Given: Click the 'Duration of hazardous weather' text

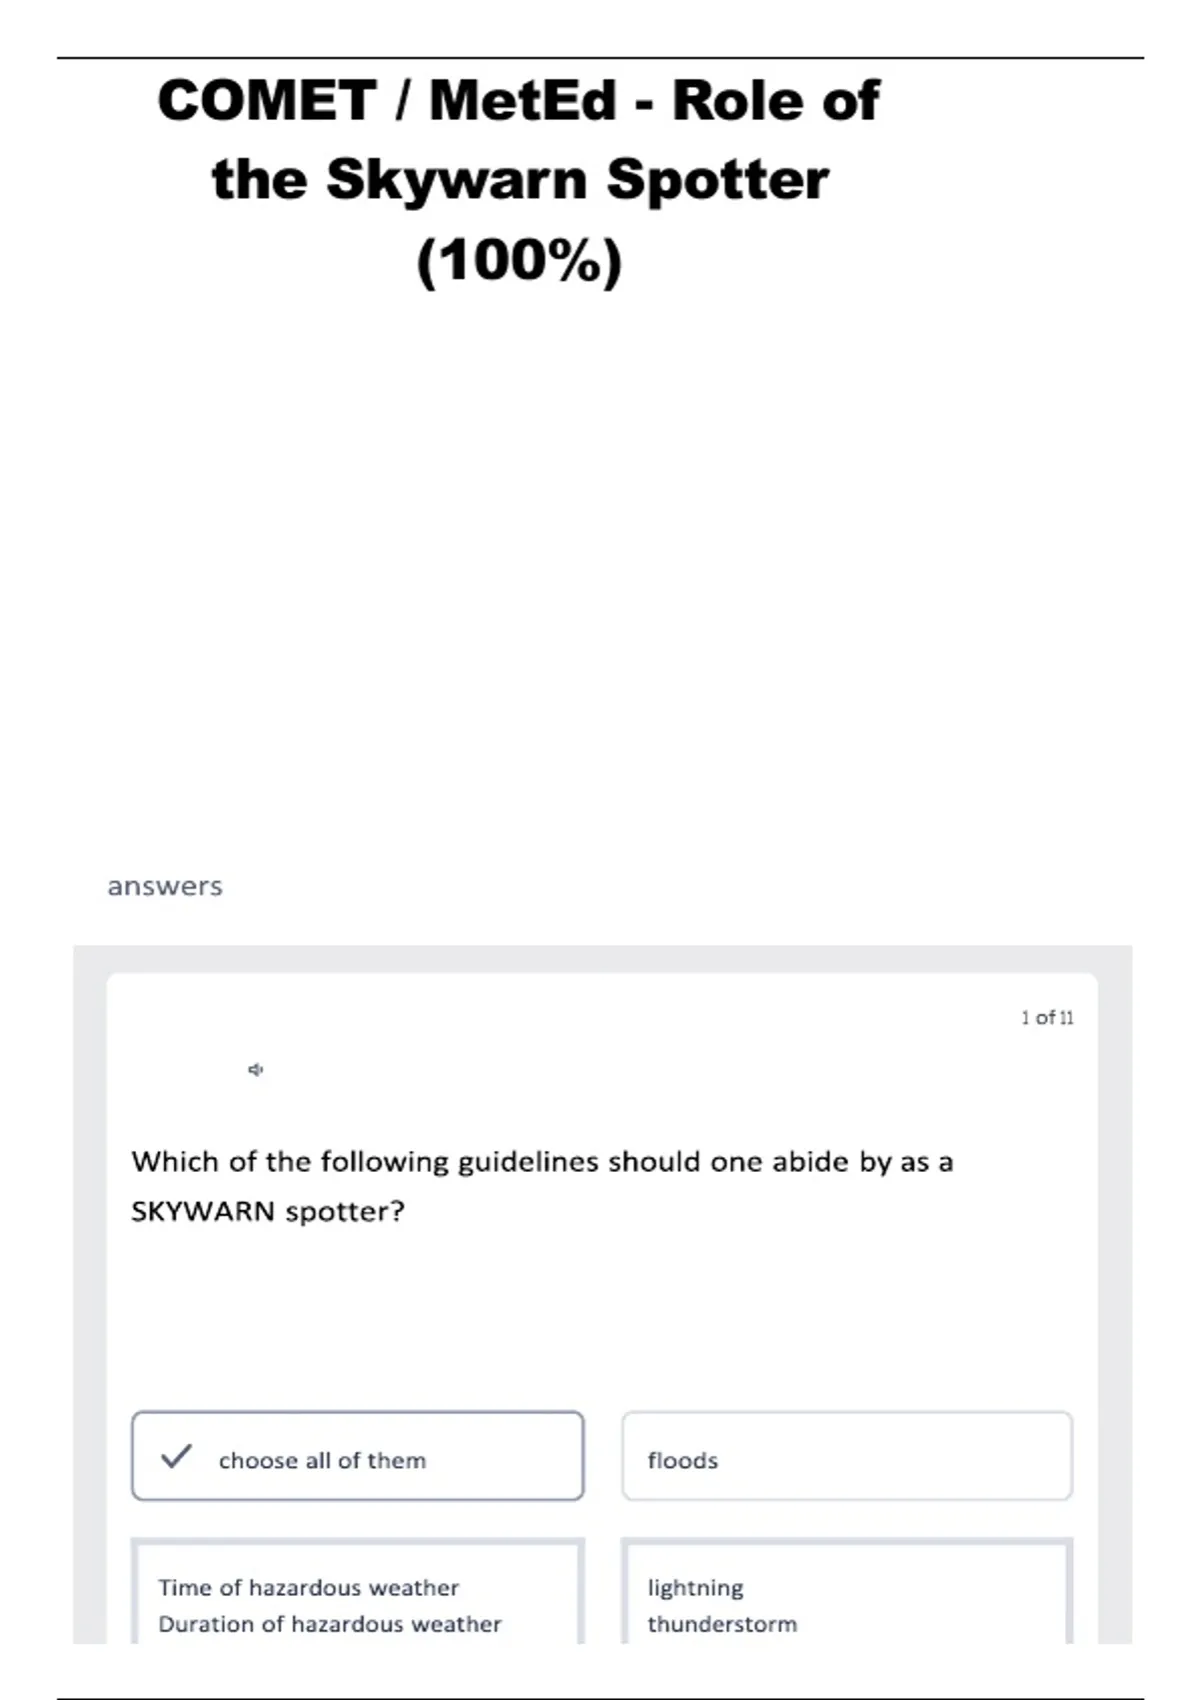Looking at the screenshot, I should coord(330,1624).
